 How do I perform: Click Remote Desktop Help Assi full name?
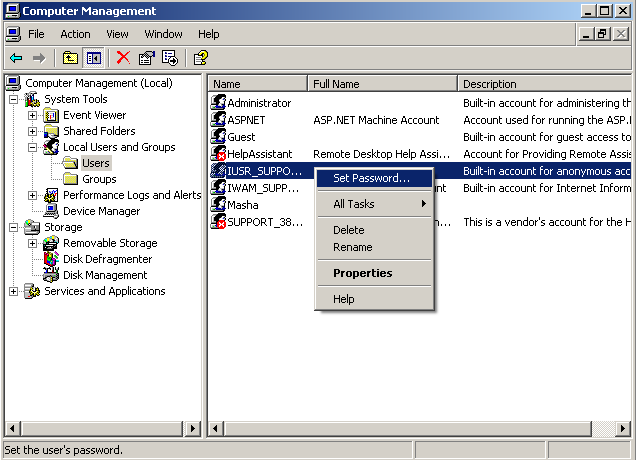[381, 154]
